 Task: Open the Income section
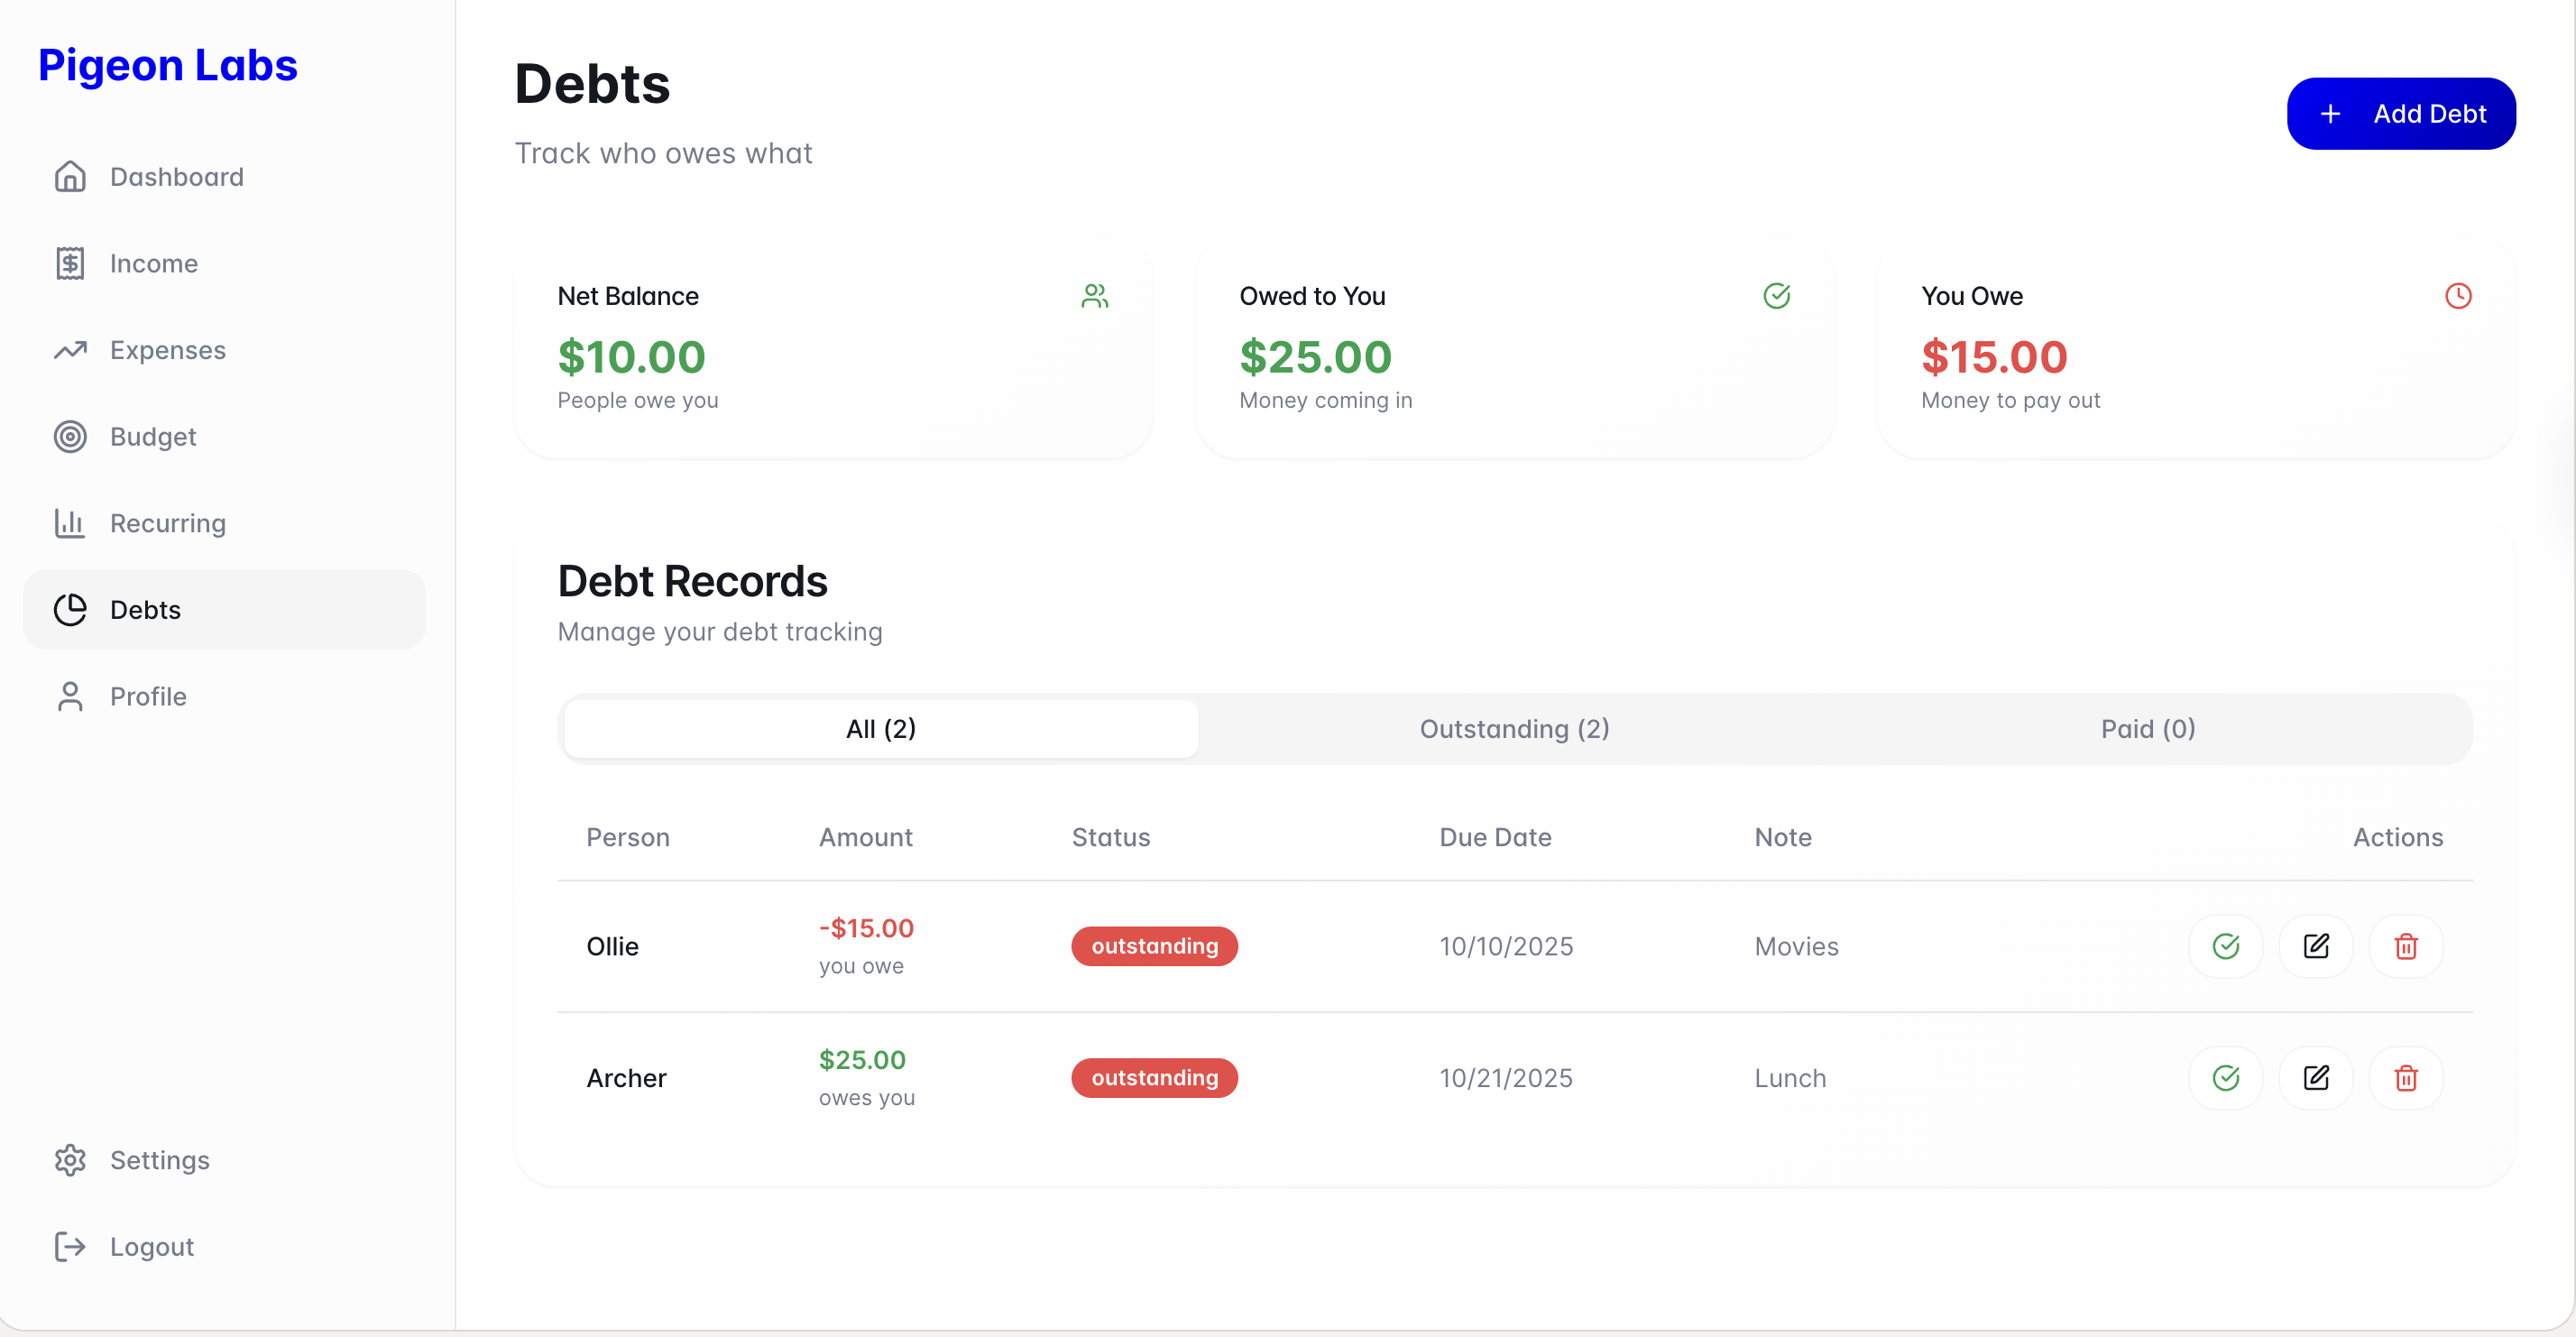click(153, 264)
